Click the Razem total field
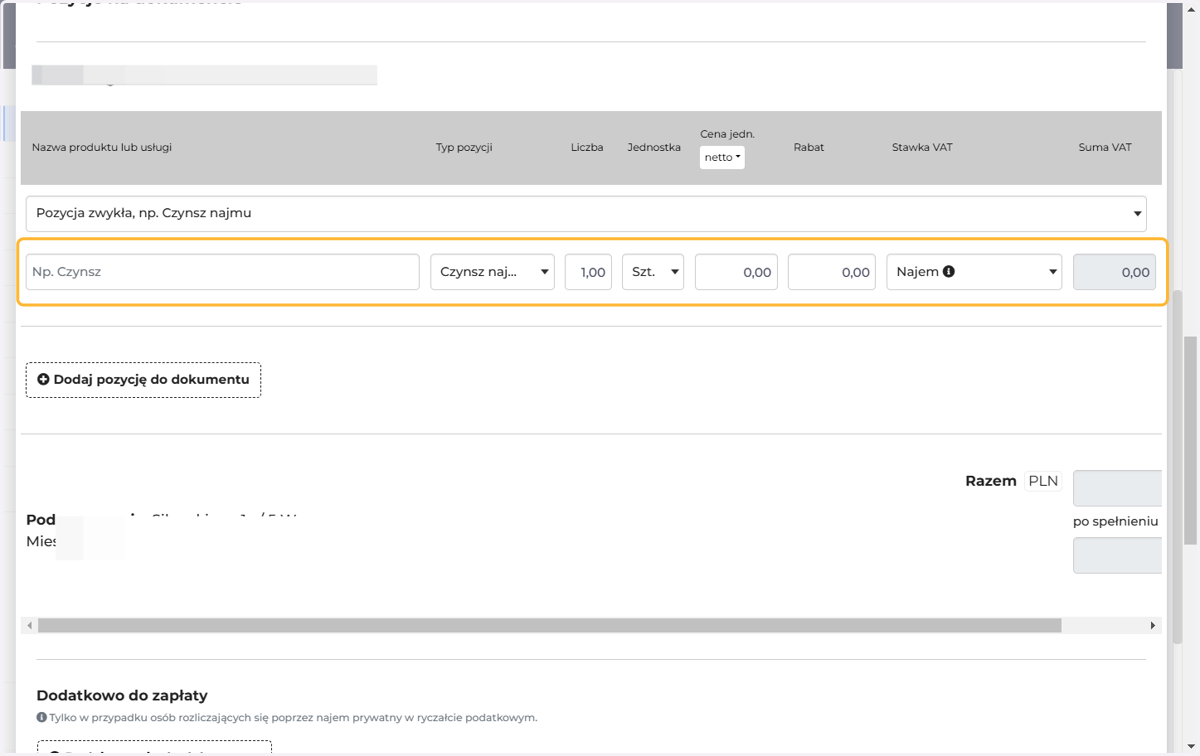The width and height of the screenshot is (1200, 756). [1117, 488]
